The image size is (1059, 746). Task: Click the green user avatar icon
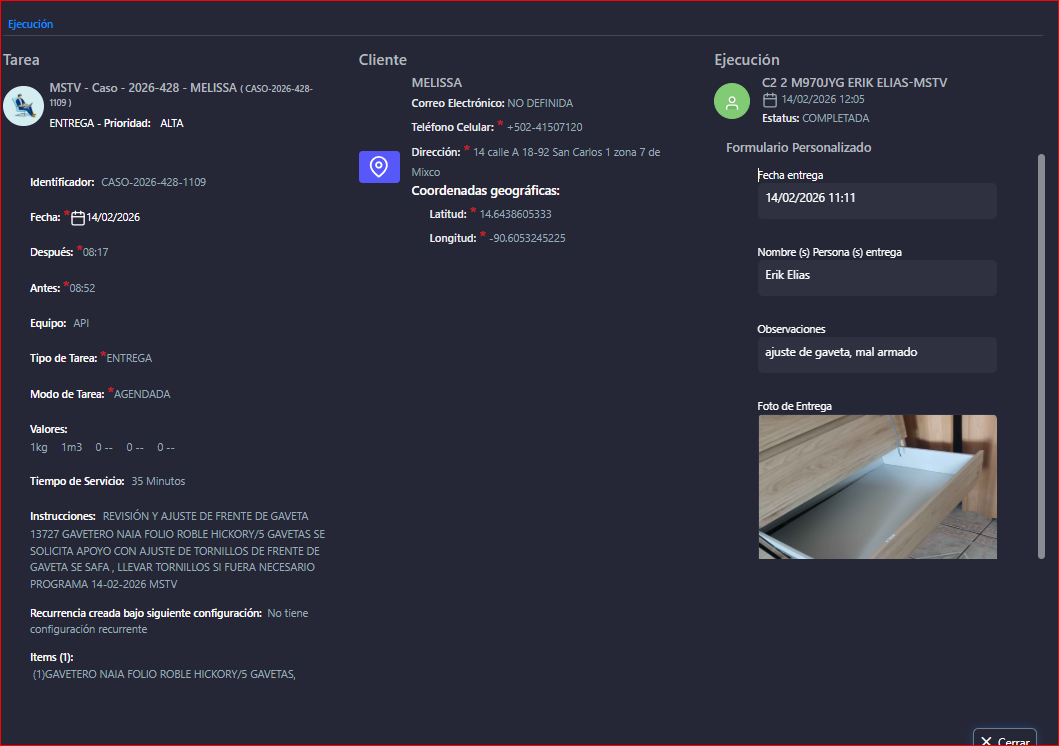(732, 102)
